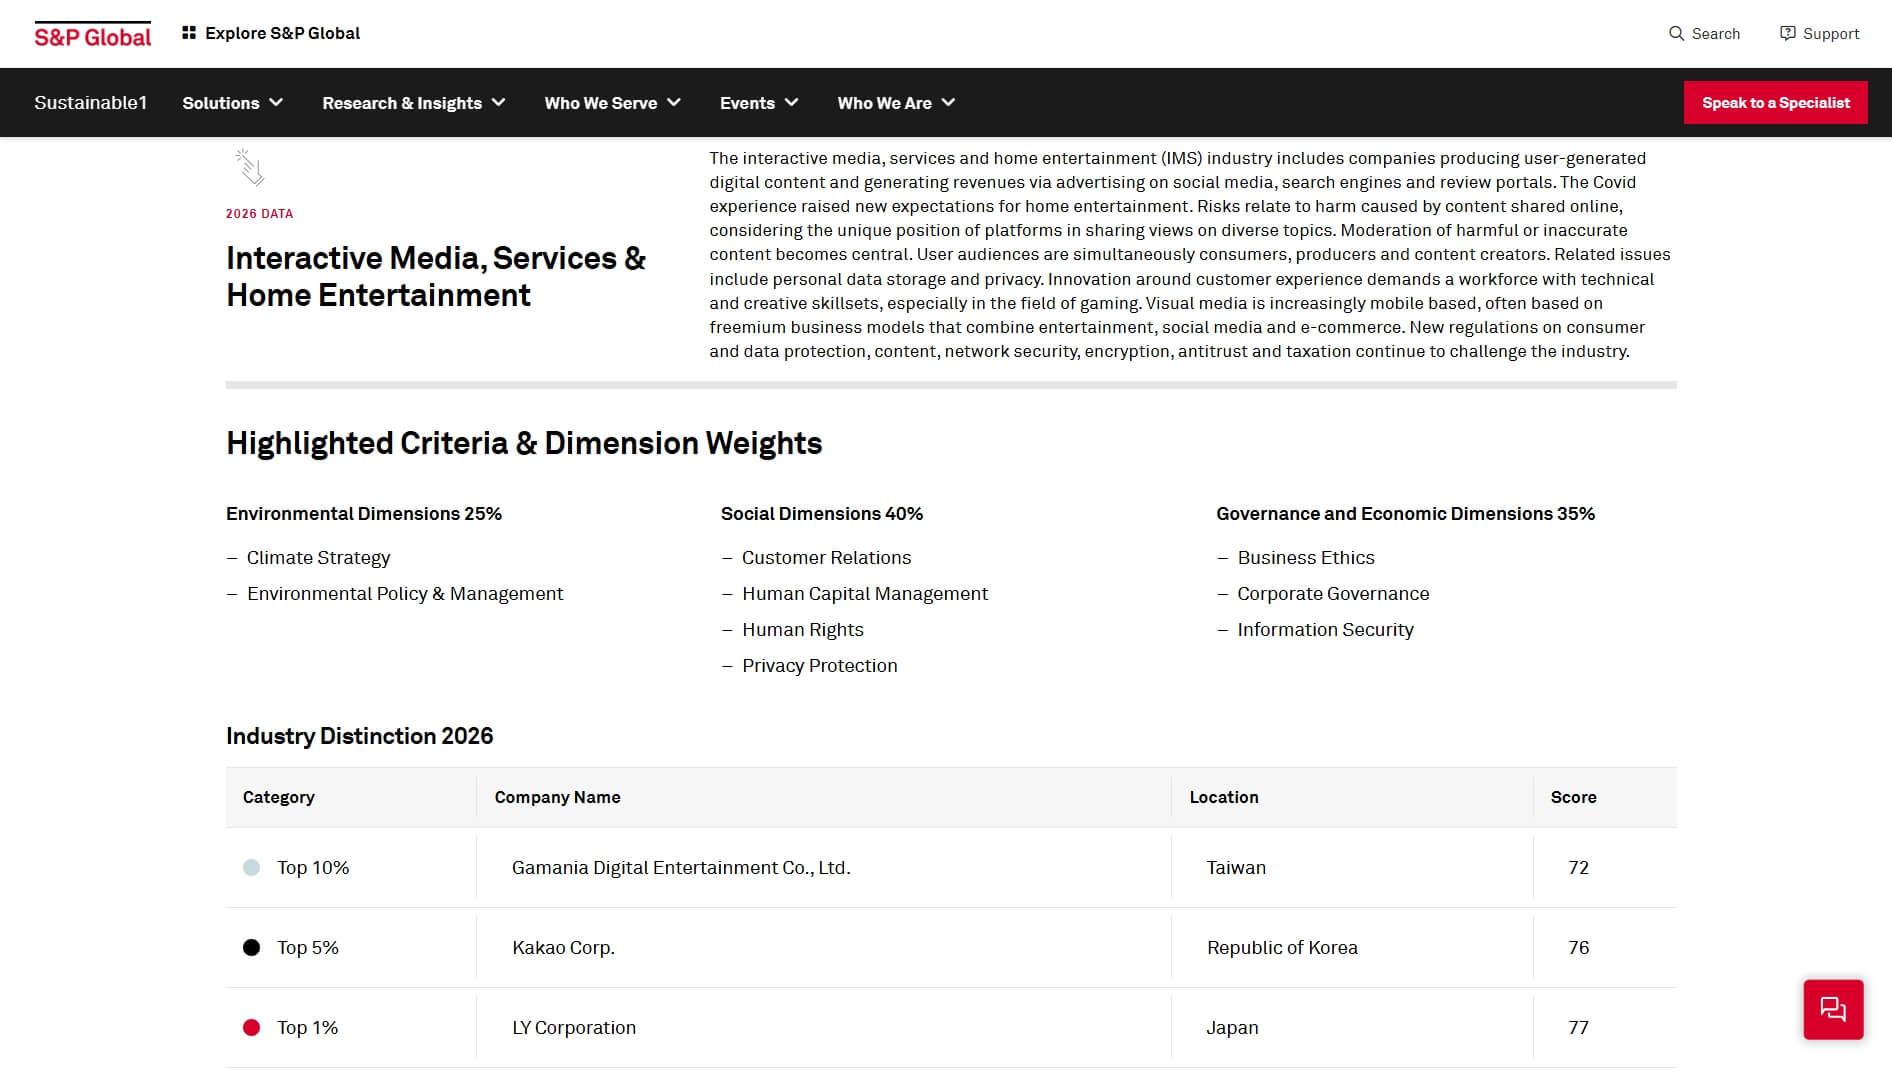Click the Top 1% red dot
Image resolution: width=1892 pixels, height=1075 pixels.
pyautogui.click(x=252, y=1027)
